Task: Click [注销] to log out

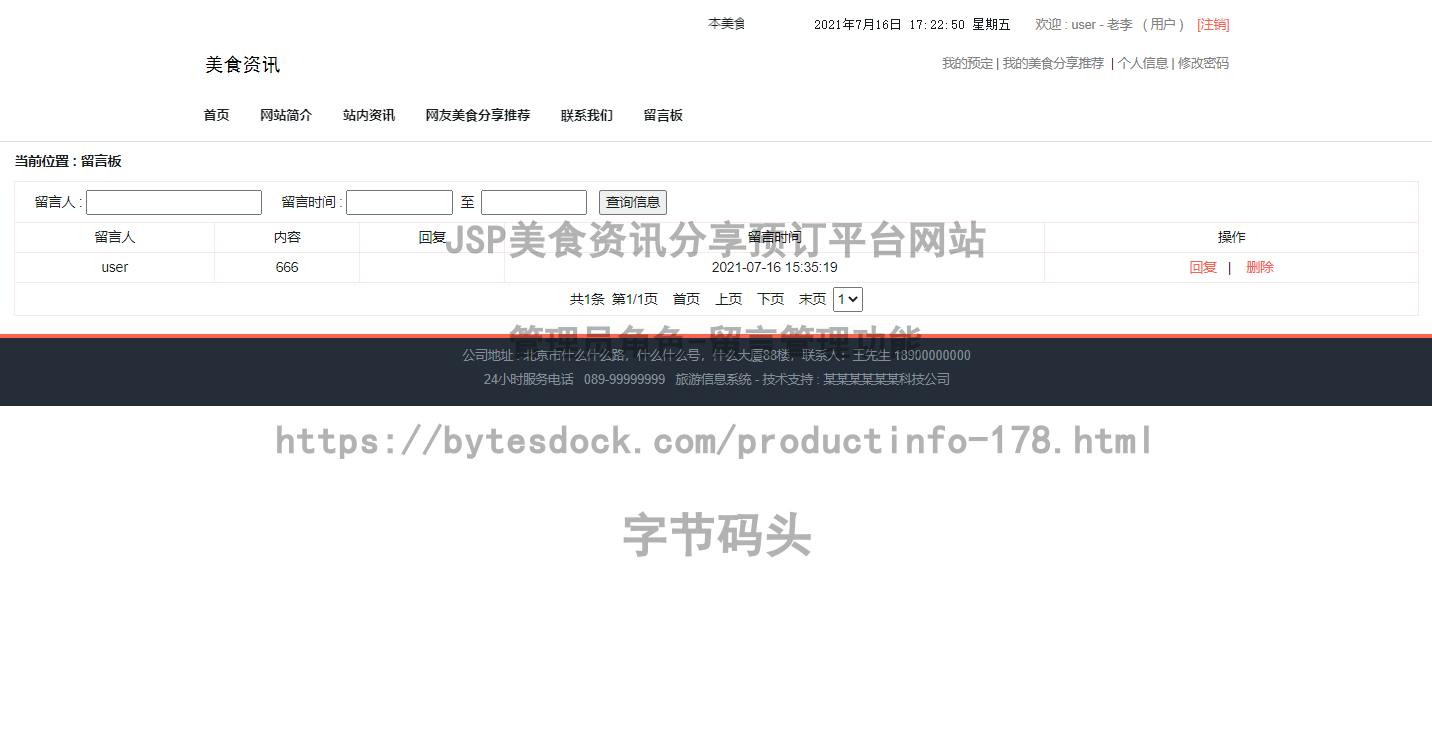Action: 1213,24
